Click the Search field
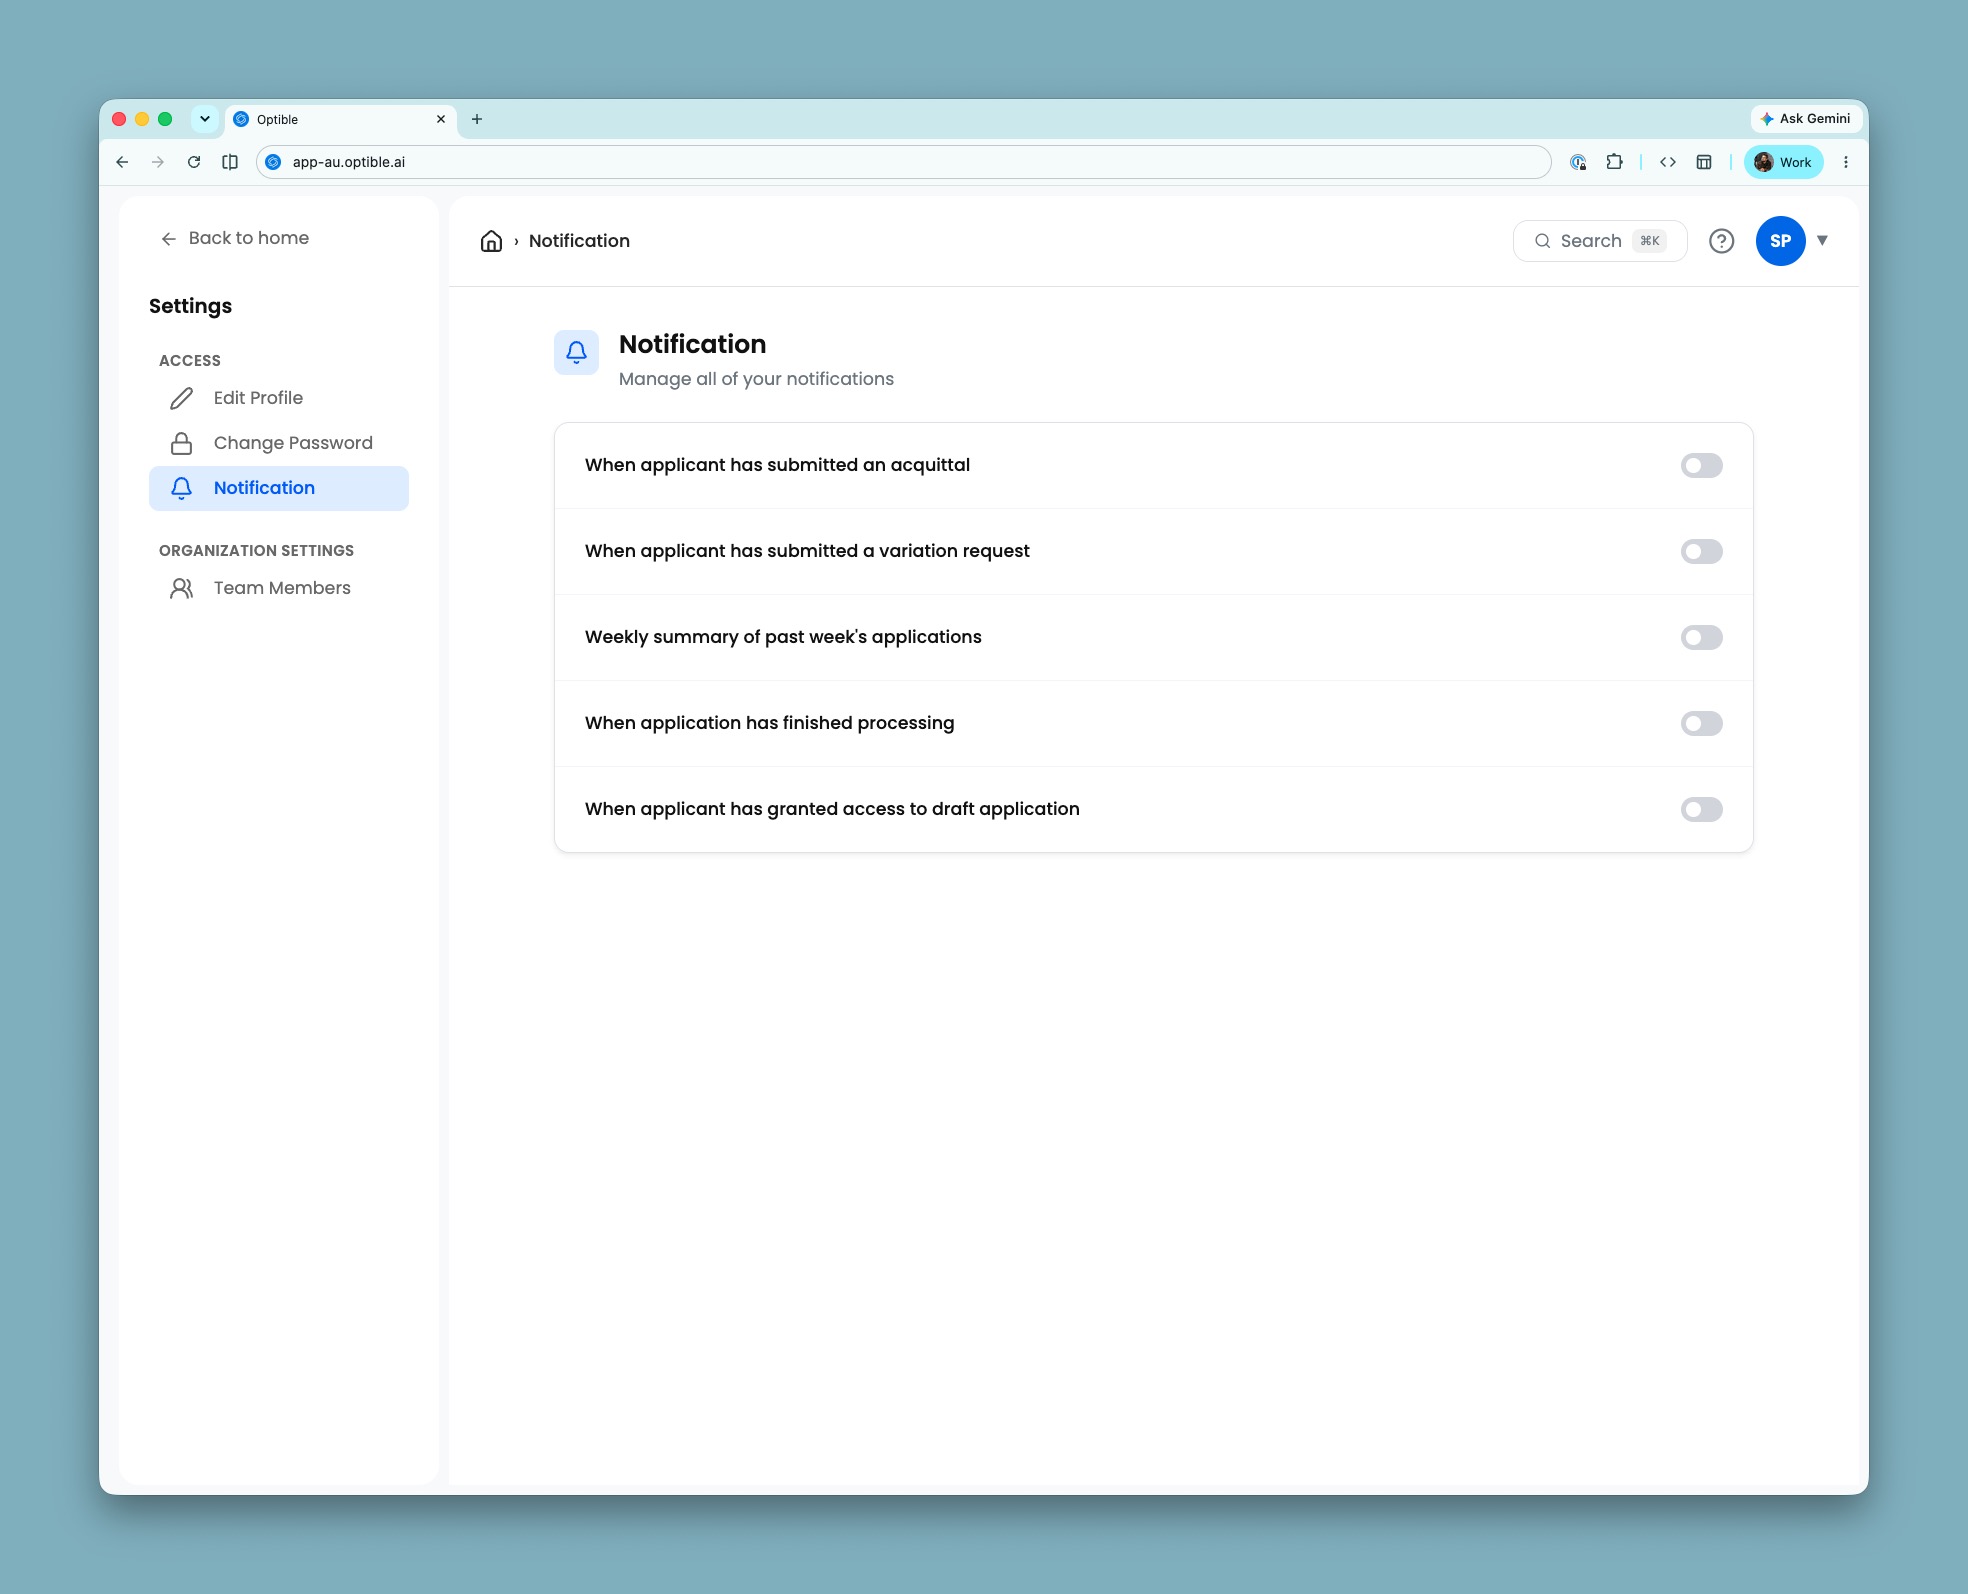 pyautogui.click(x=1599, y=241)
